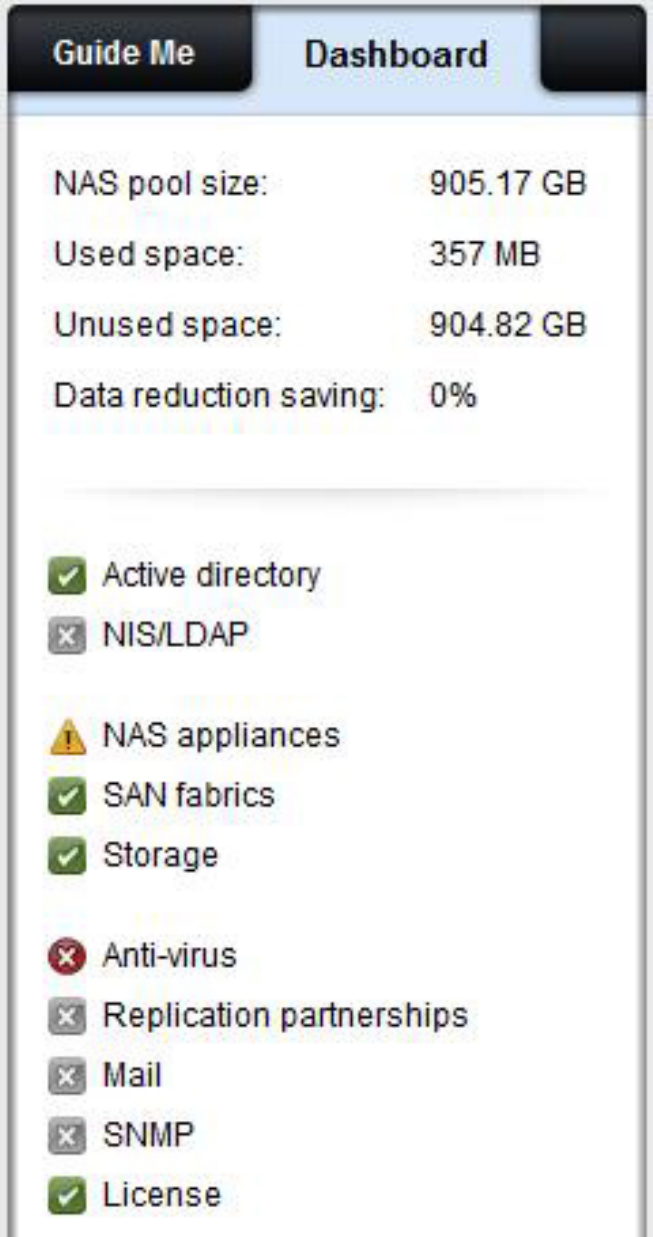653x1237 pixels.
Task: Click the NAS pool size value
Action: tap(507, 184)
